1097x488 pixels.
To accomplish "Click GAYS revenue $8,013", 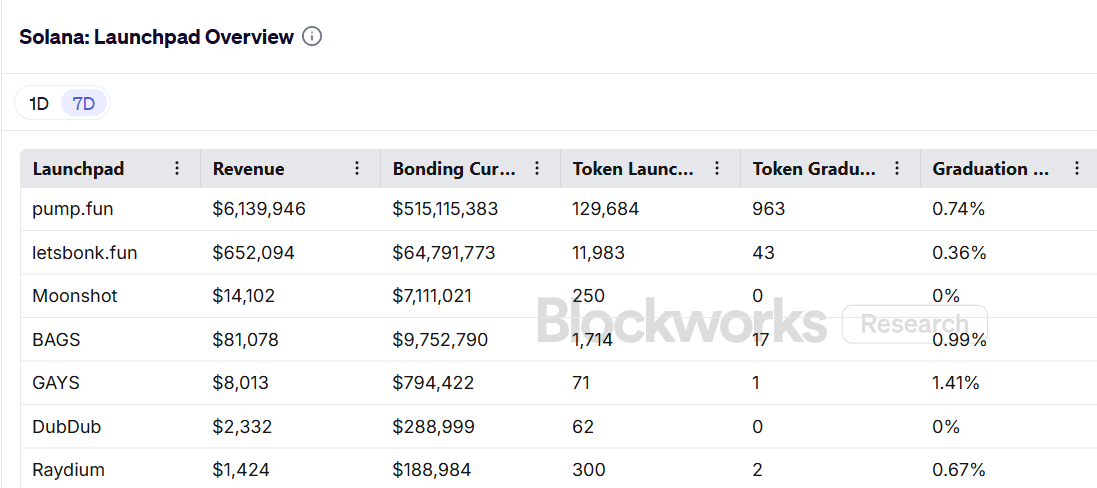I will (x=241, y=383).
